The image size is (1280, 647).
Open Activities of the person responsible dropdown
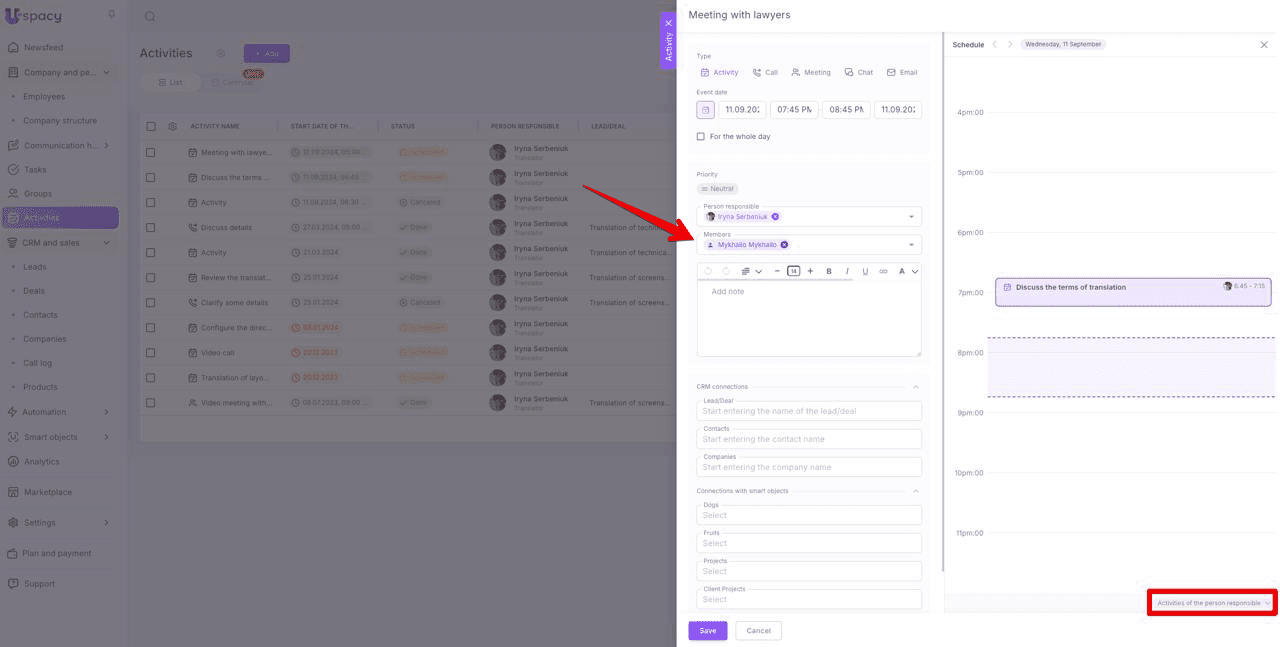tap(1213, 603)
